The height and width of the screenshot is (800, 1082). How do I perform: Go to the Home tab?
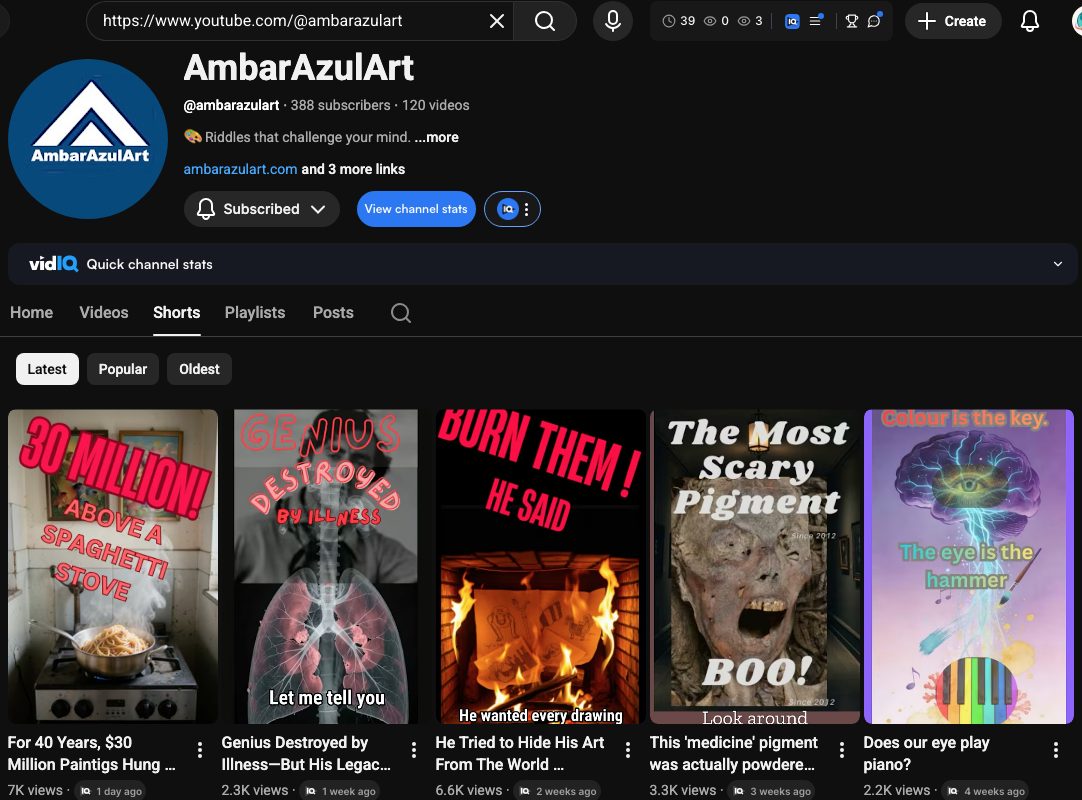32,313
